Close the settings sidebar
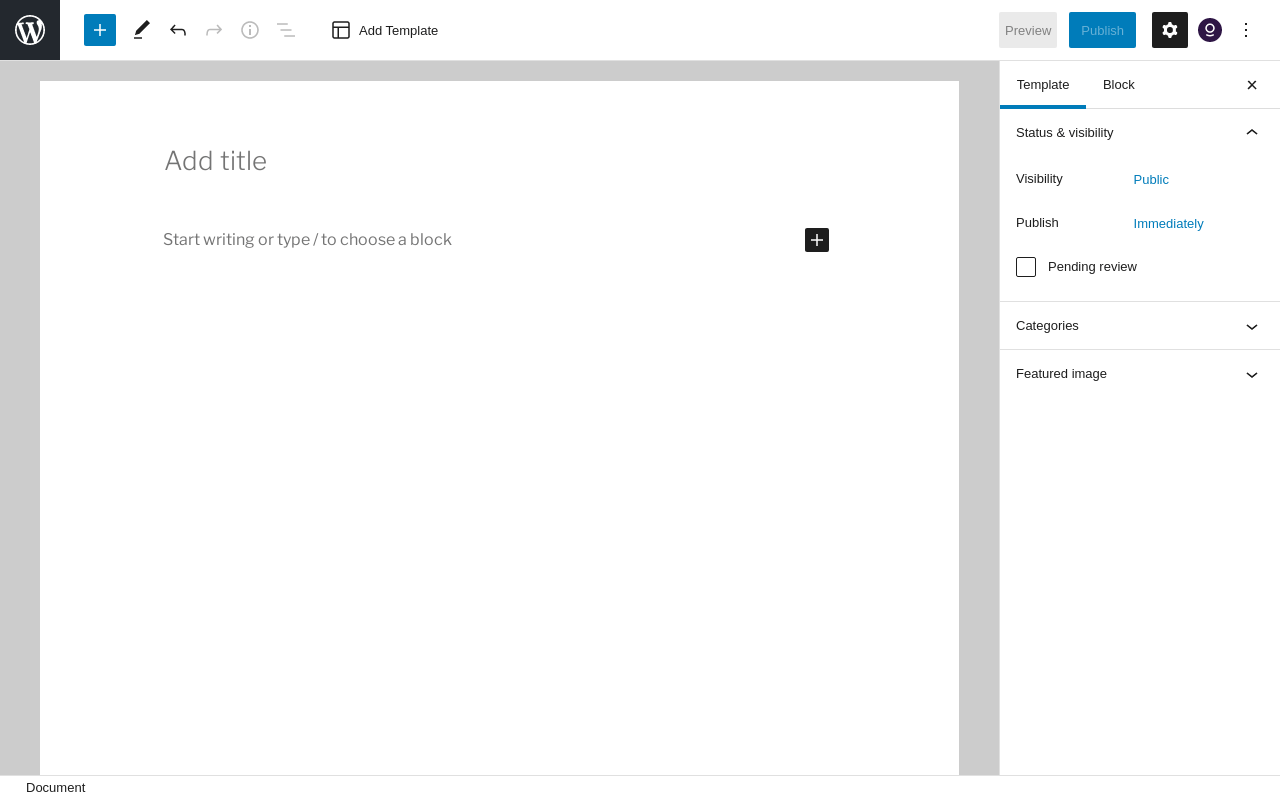The width and height of the screenshot is (1280, 800). coord(1252,85)
